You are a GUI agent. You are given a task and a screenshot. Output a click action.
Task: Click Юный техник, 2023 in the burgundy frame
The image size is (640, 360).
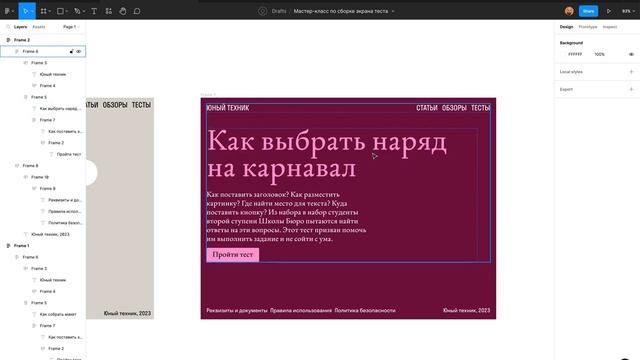click(x=467, y=311)
